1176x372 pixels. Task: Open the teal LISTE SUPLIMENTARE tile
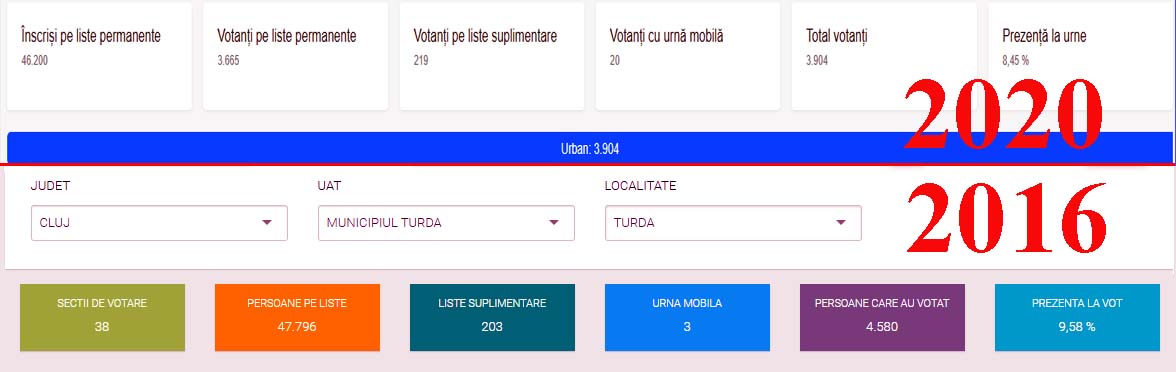pyautogui.click(x=492, y=317)
